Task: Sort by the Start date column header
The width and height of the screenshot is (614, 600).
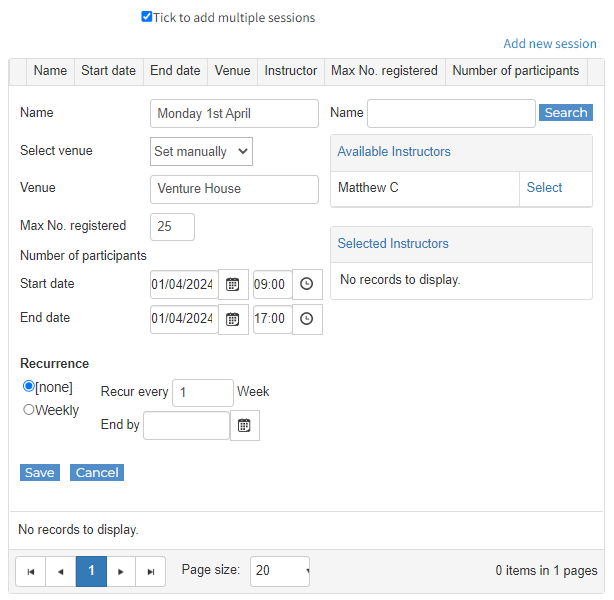Action: (108, 71)
